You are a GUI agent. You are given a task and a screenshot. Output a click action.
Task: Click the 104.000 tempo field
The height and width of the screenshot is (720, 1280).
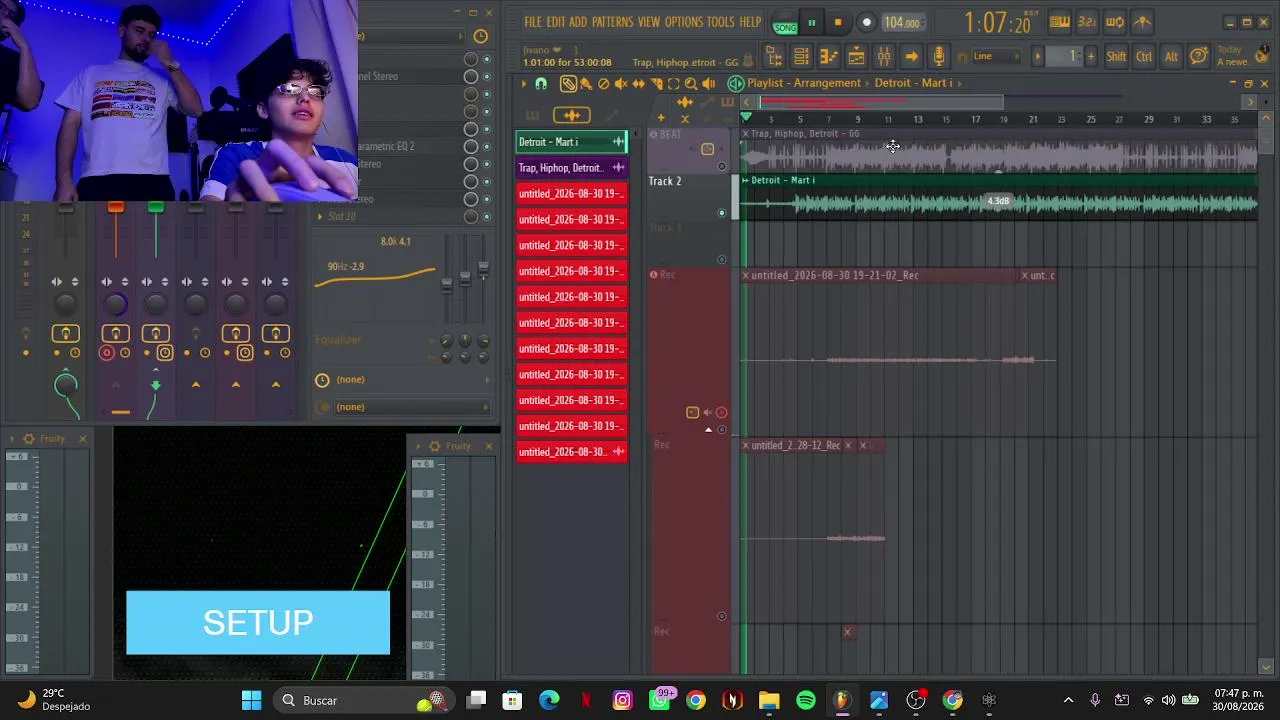(902, 22)
